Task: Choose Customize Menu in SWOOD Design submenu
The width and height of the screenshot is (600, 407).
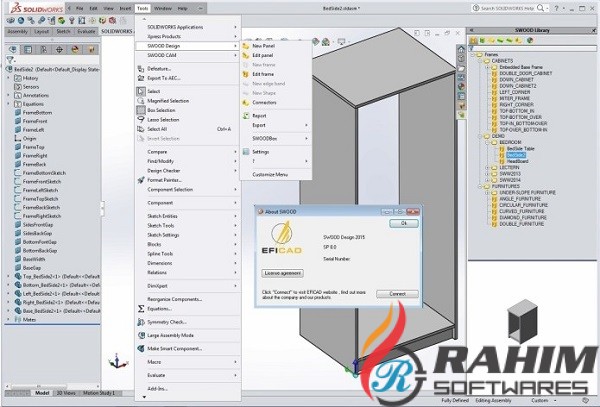Action: tap(270, 174)
